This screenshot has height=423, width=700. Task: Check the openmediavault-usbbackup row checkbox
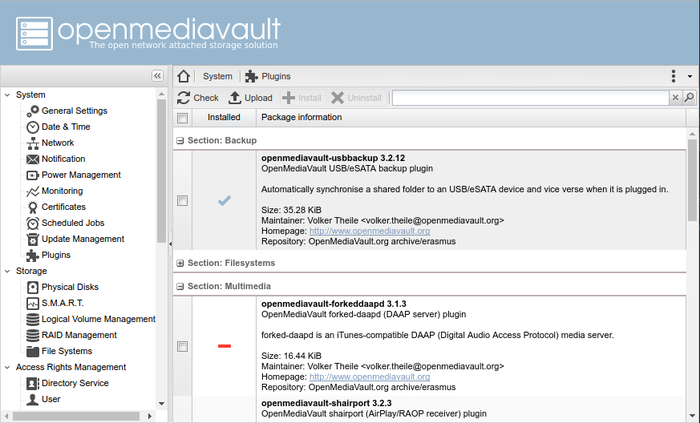tap(182, 200)
